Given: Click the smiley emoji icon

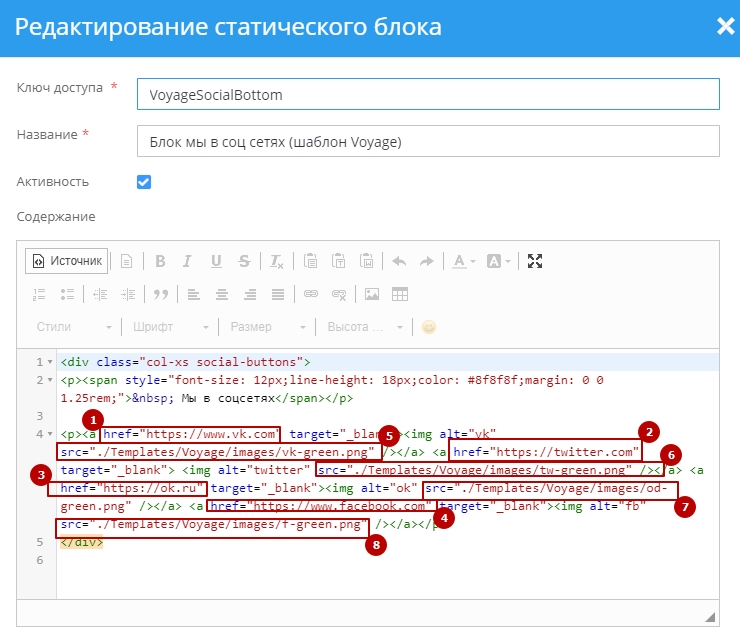Looking at the screenshot, I should pos(429,327).
